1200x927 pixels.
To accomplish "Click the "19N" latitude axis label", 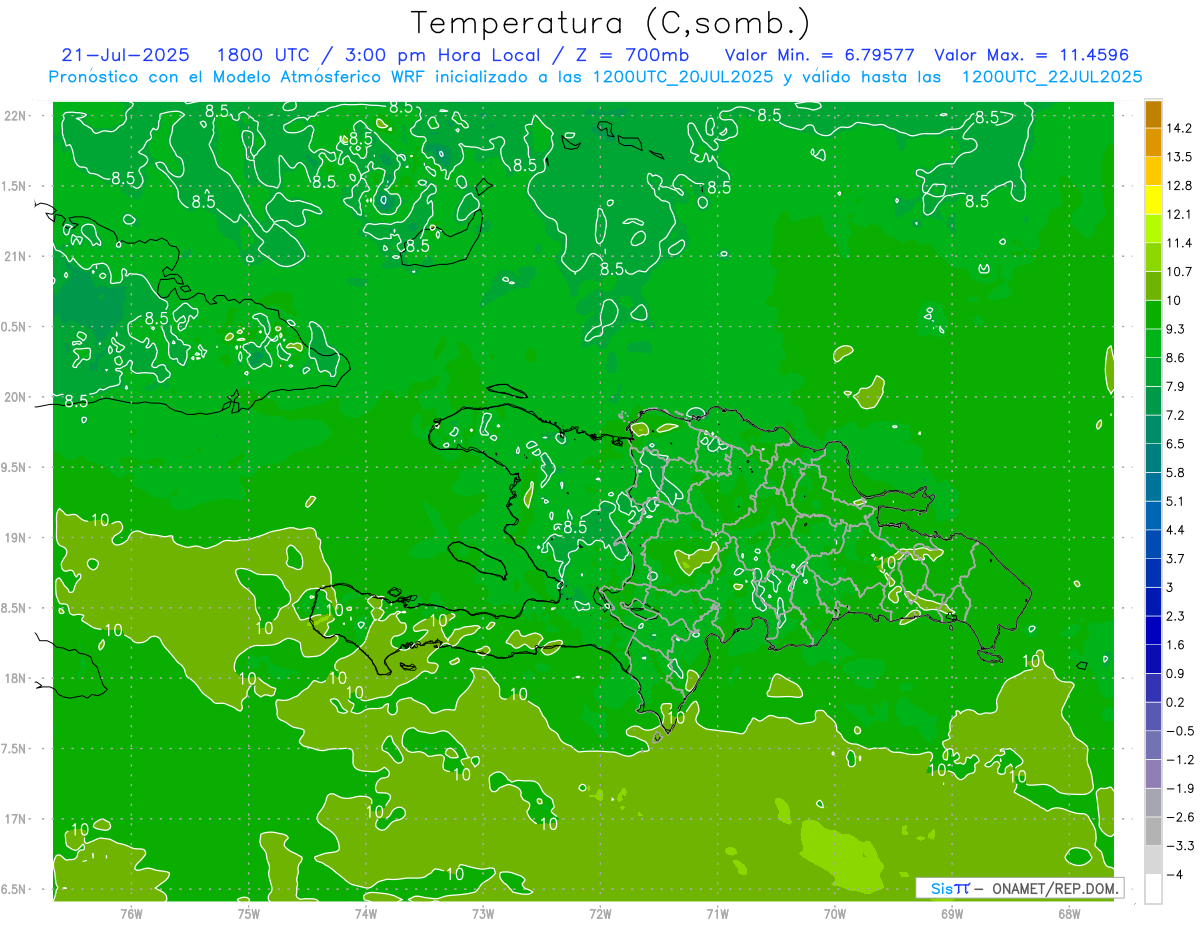I will coord(17,537).
